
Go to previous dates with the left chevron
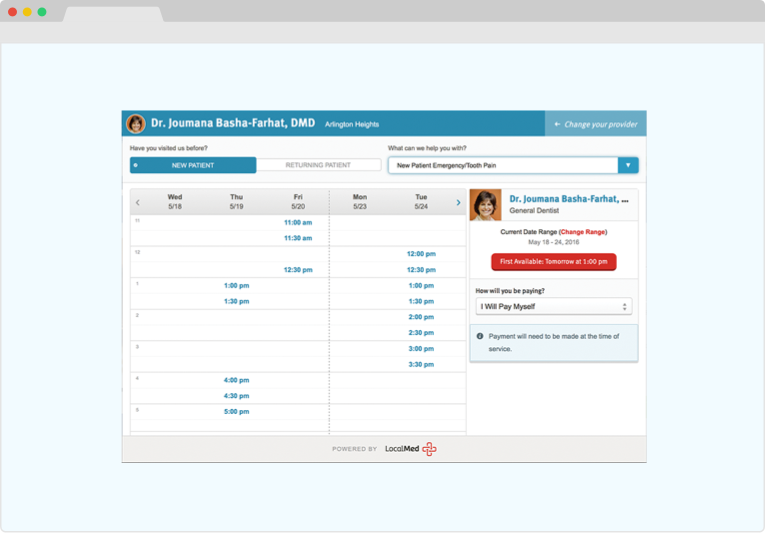[x=138, y=202]
